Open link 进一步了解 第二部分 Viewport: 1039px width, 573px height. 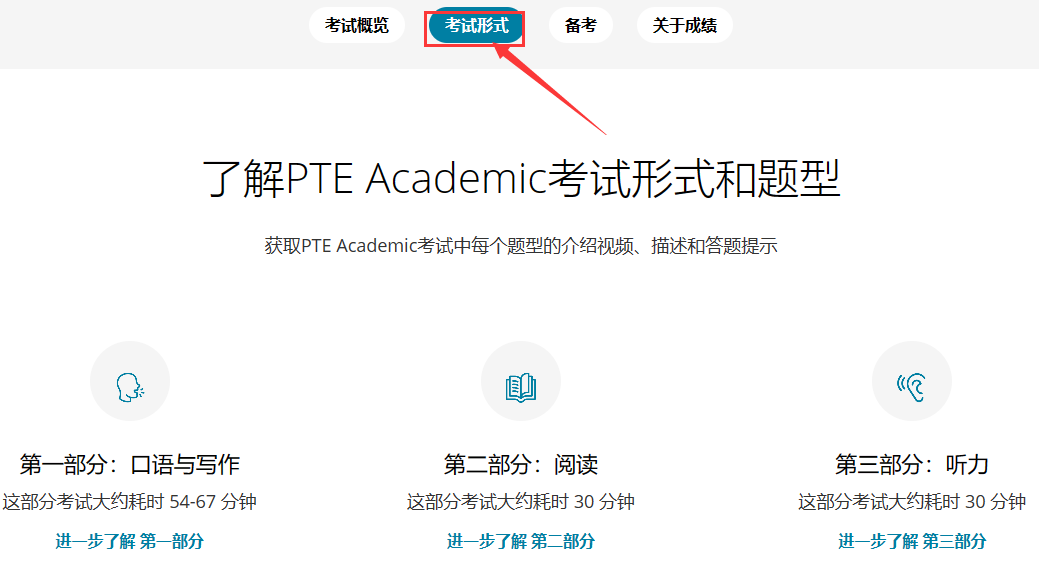click(x=521, y=541)
